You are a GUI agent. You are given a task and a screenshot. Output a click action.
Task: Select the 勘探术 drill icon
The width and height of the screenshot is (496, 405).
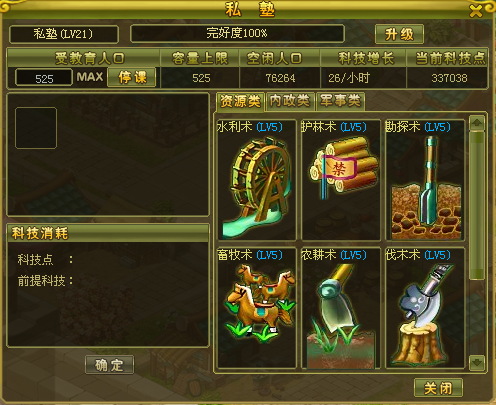tap(426, 187)
